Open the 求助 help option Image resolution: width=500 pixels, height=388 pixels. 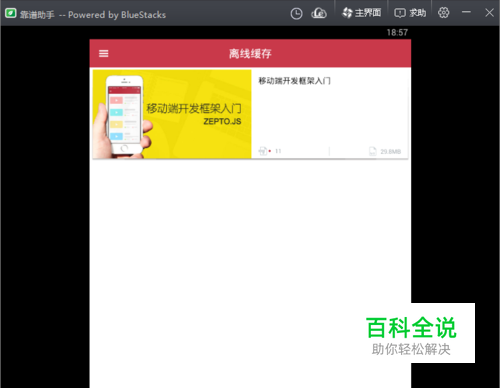410,13
